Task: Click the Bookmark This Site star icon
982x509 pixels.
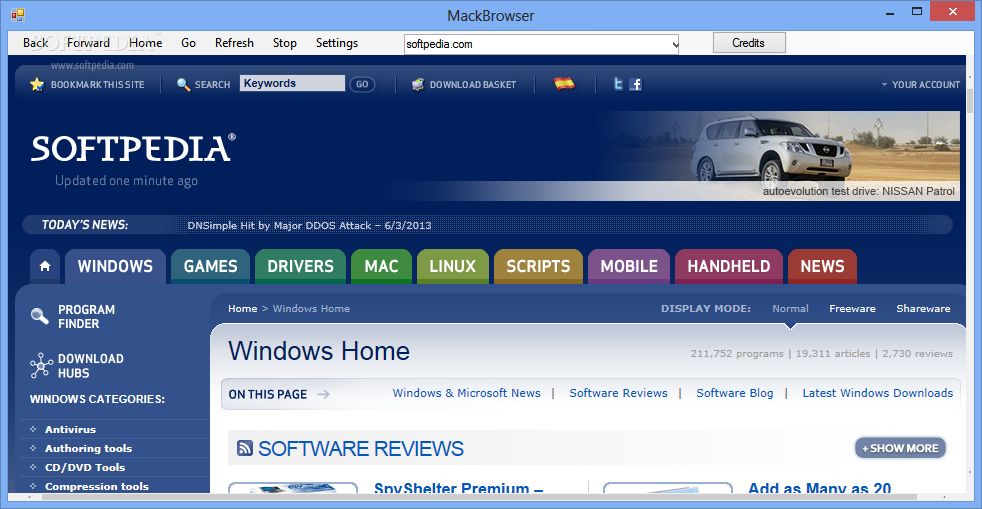Action: pyautogui.click(x=37, y=85)
